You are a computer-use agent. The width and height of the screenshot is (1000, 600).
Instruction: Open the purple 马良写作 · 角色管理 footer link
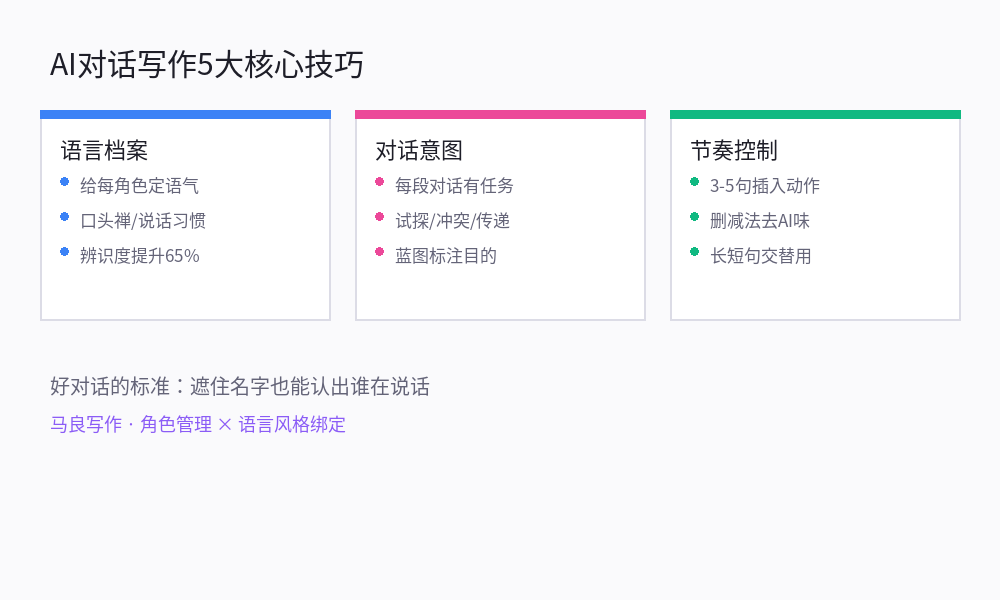198,424
